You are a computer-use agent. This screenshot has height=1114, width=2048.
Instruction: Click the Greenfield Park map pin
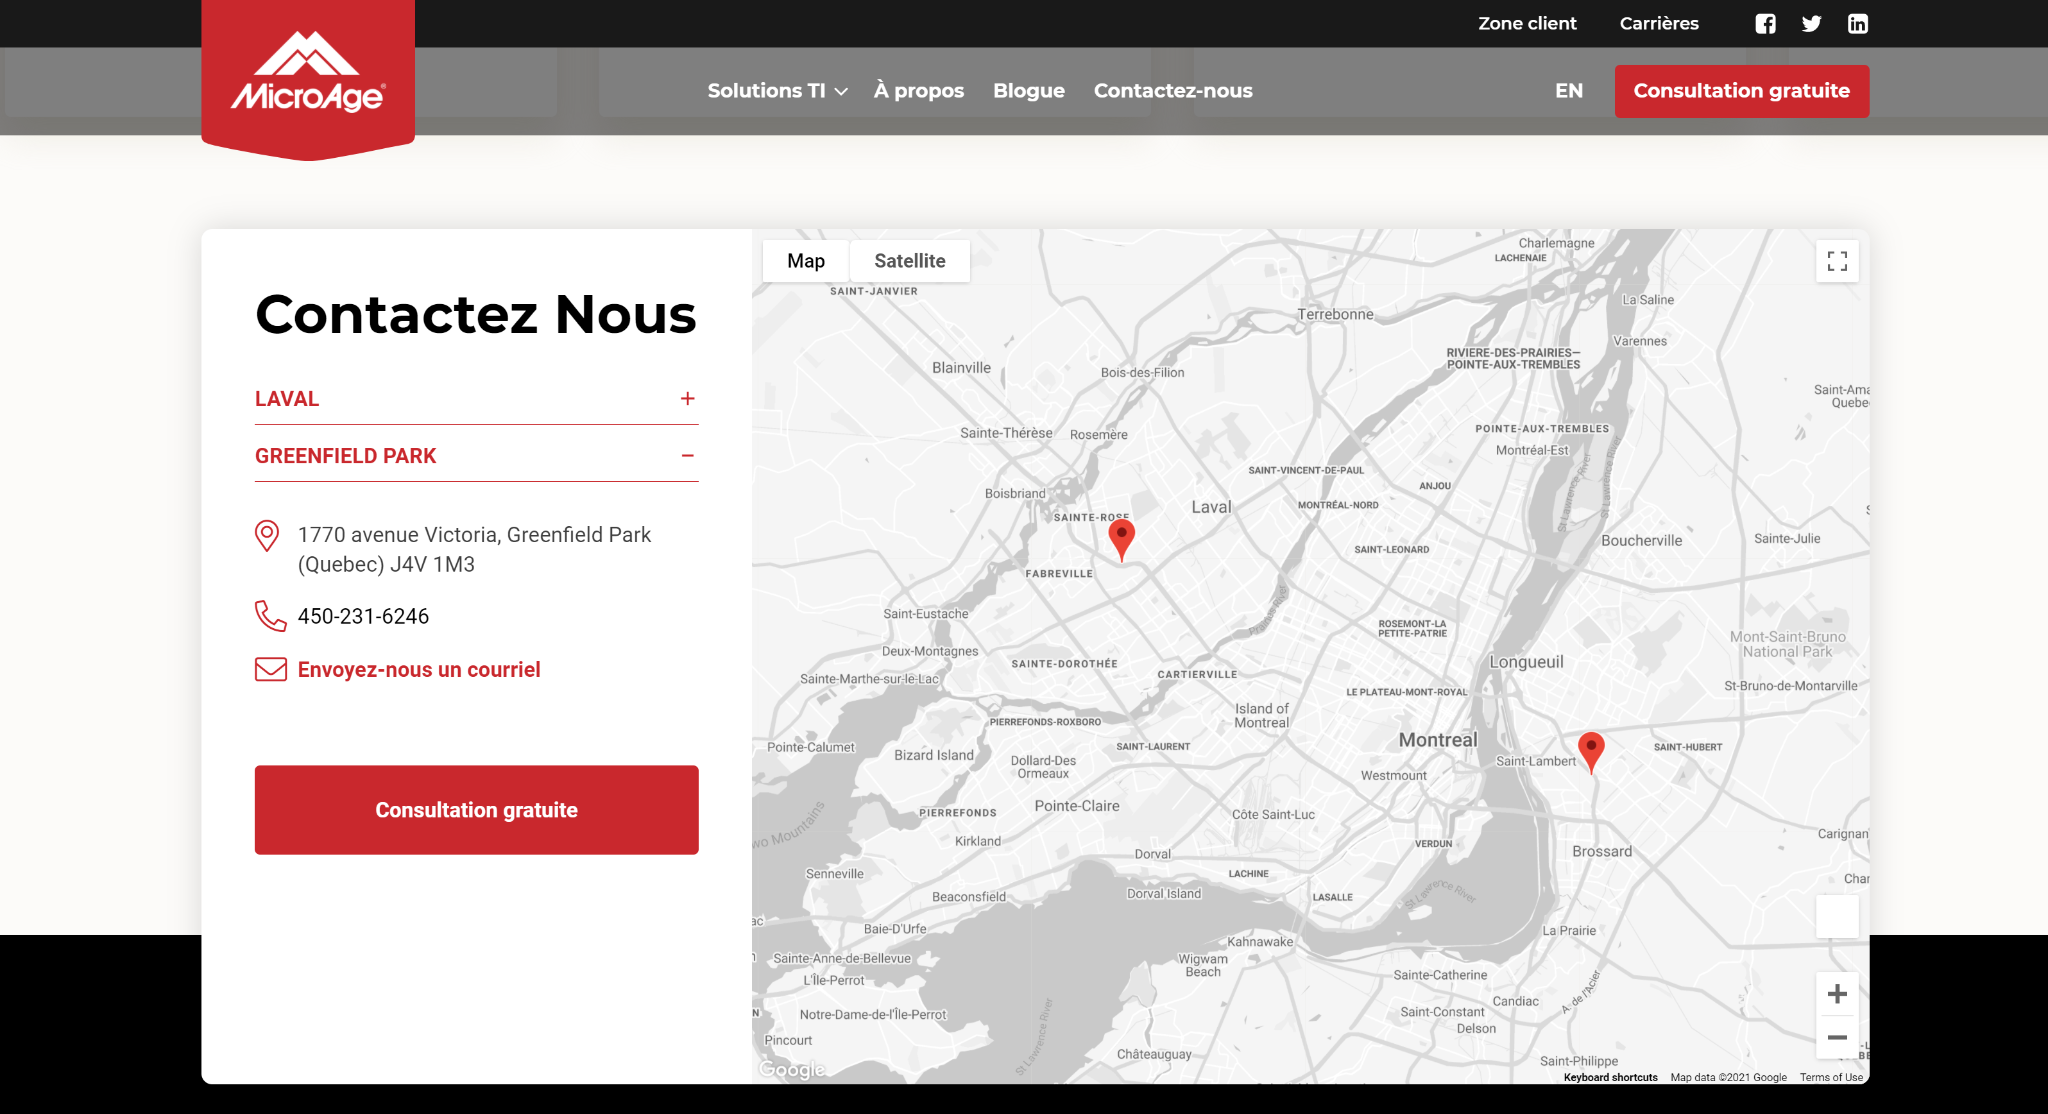1591,749
